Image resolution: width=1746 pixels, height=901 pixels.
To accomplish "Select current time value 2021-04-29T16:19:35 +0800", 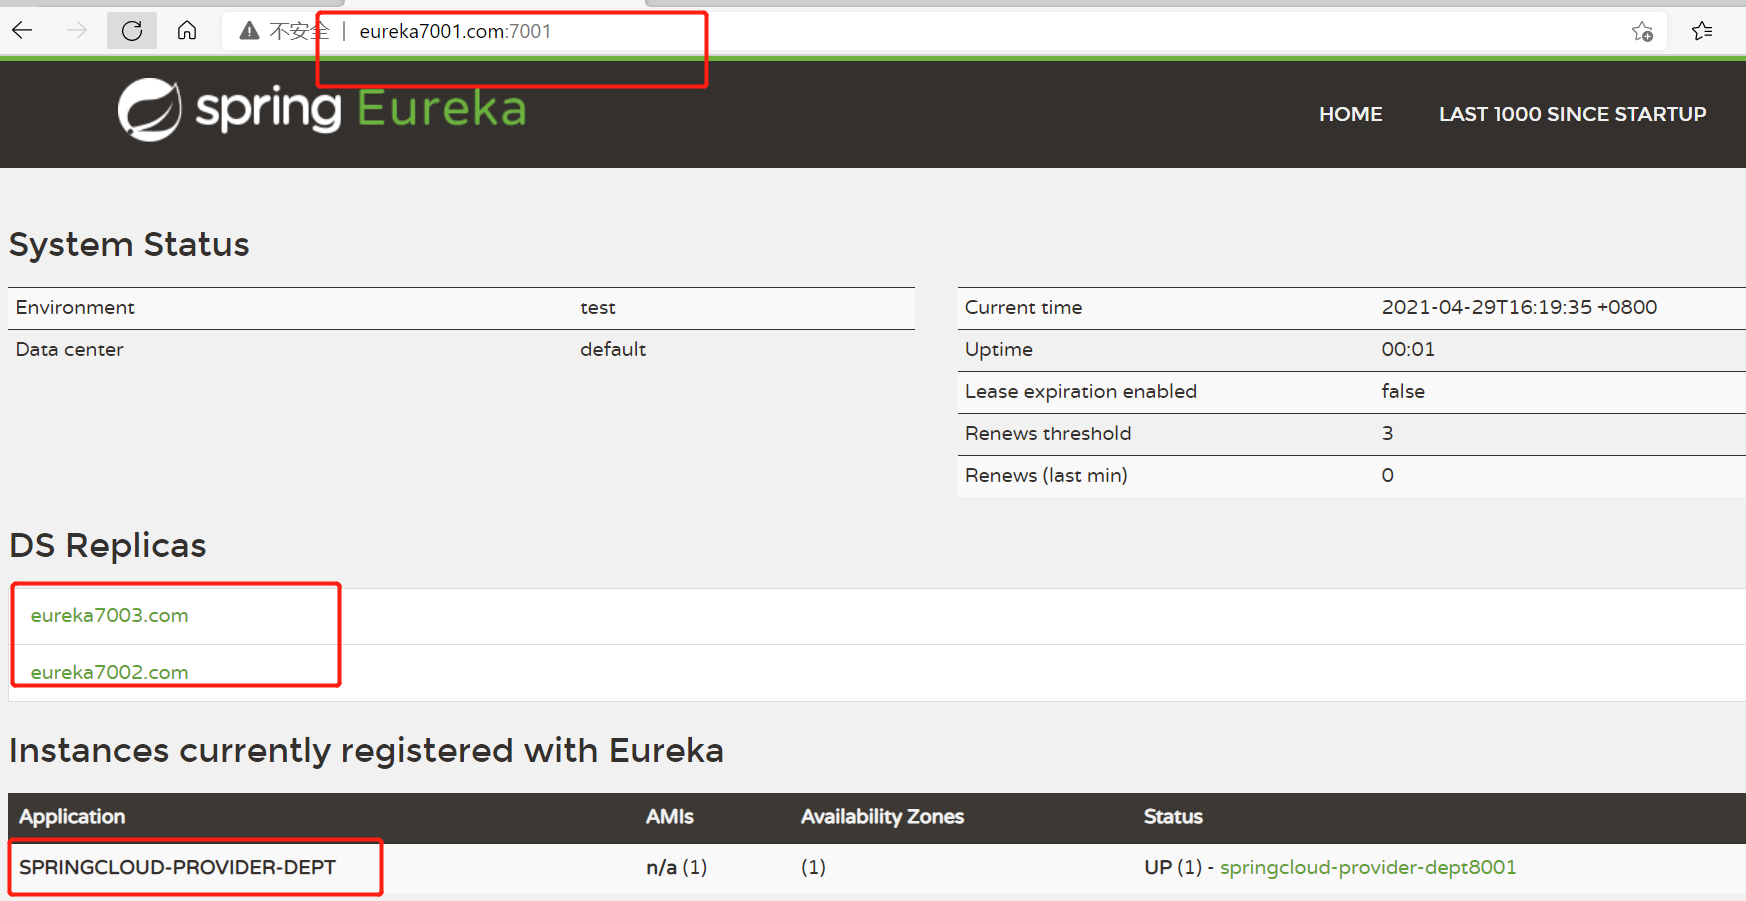I will 1519,307.
